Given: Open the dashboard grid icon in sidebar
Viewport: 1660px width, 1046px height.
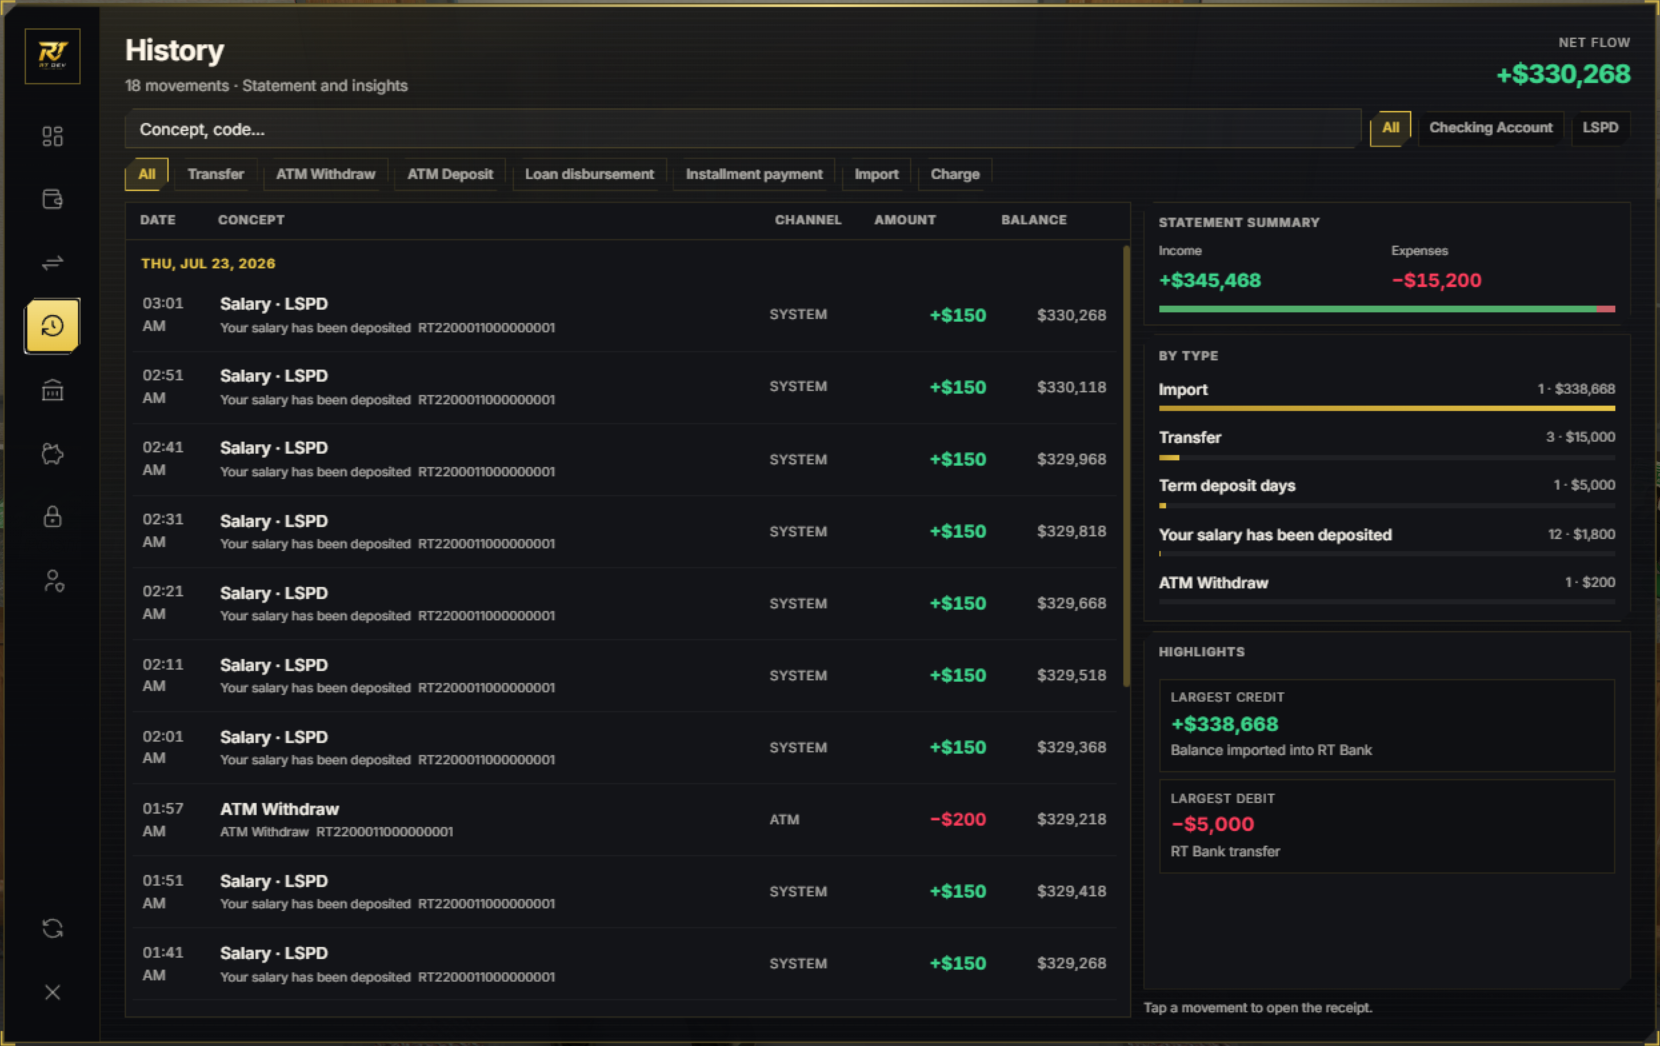Looking at the screenshot, I should pyautogui.click(x=53, y=136).
